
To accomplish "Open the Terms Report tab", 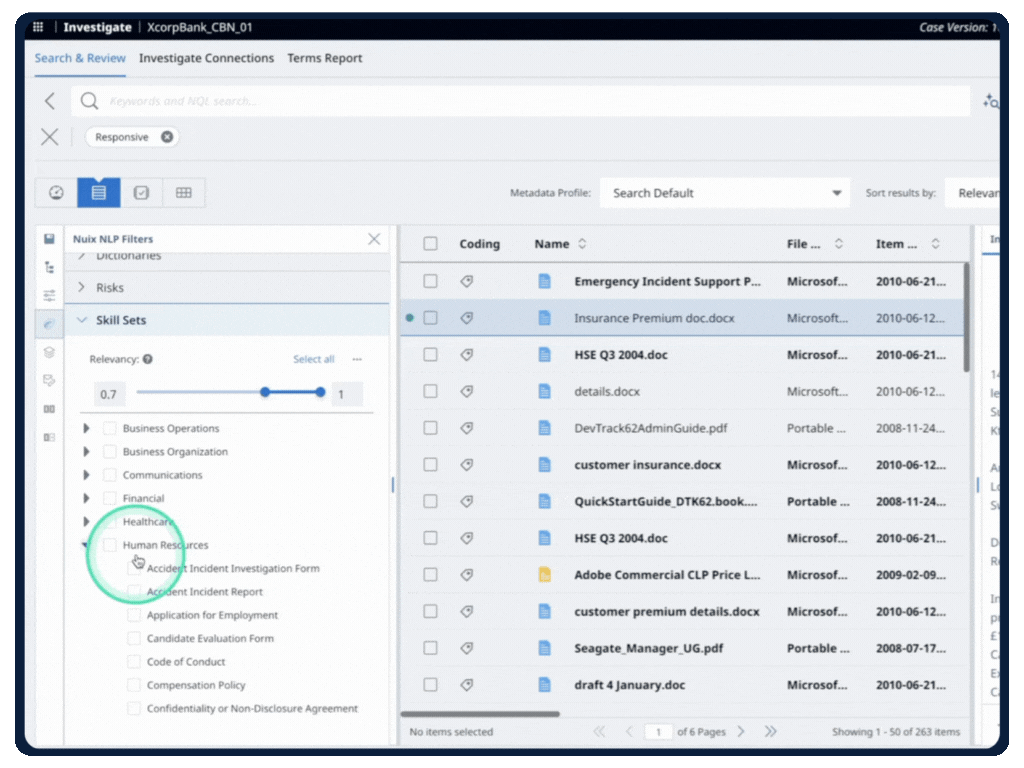I will pyautogui.click(x=324, y=58).
